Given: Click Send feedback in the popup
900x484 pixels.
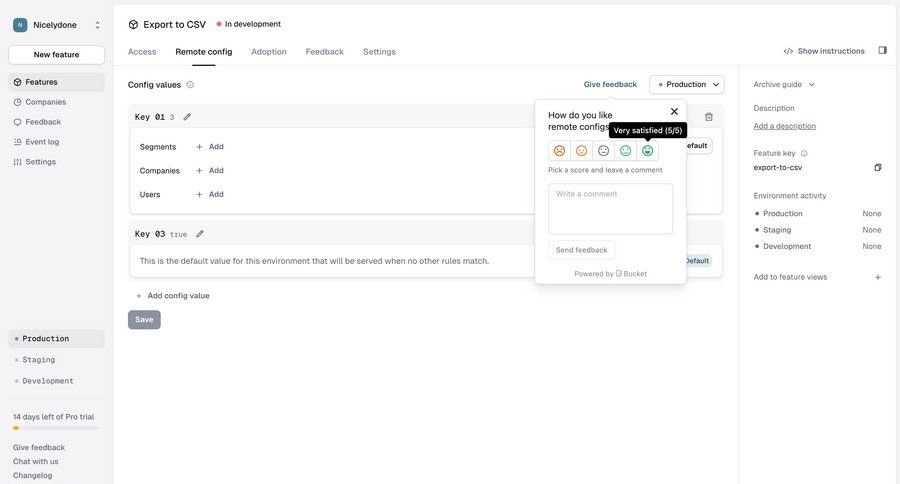Looking at the screenshot, I should tap(581, 250).
